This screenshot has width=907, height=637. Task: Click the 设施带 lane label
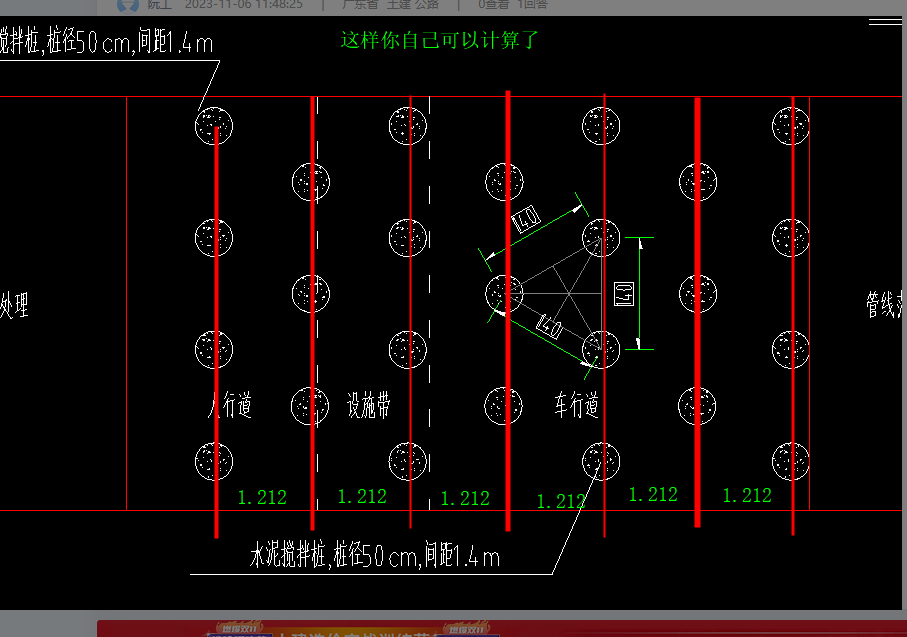point(368,404)
